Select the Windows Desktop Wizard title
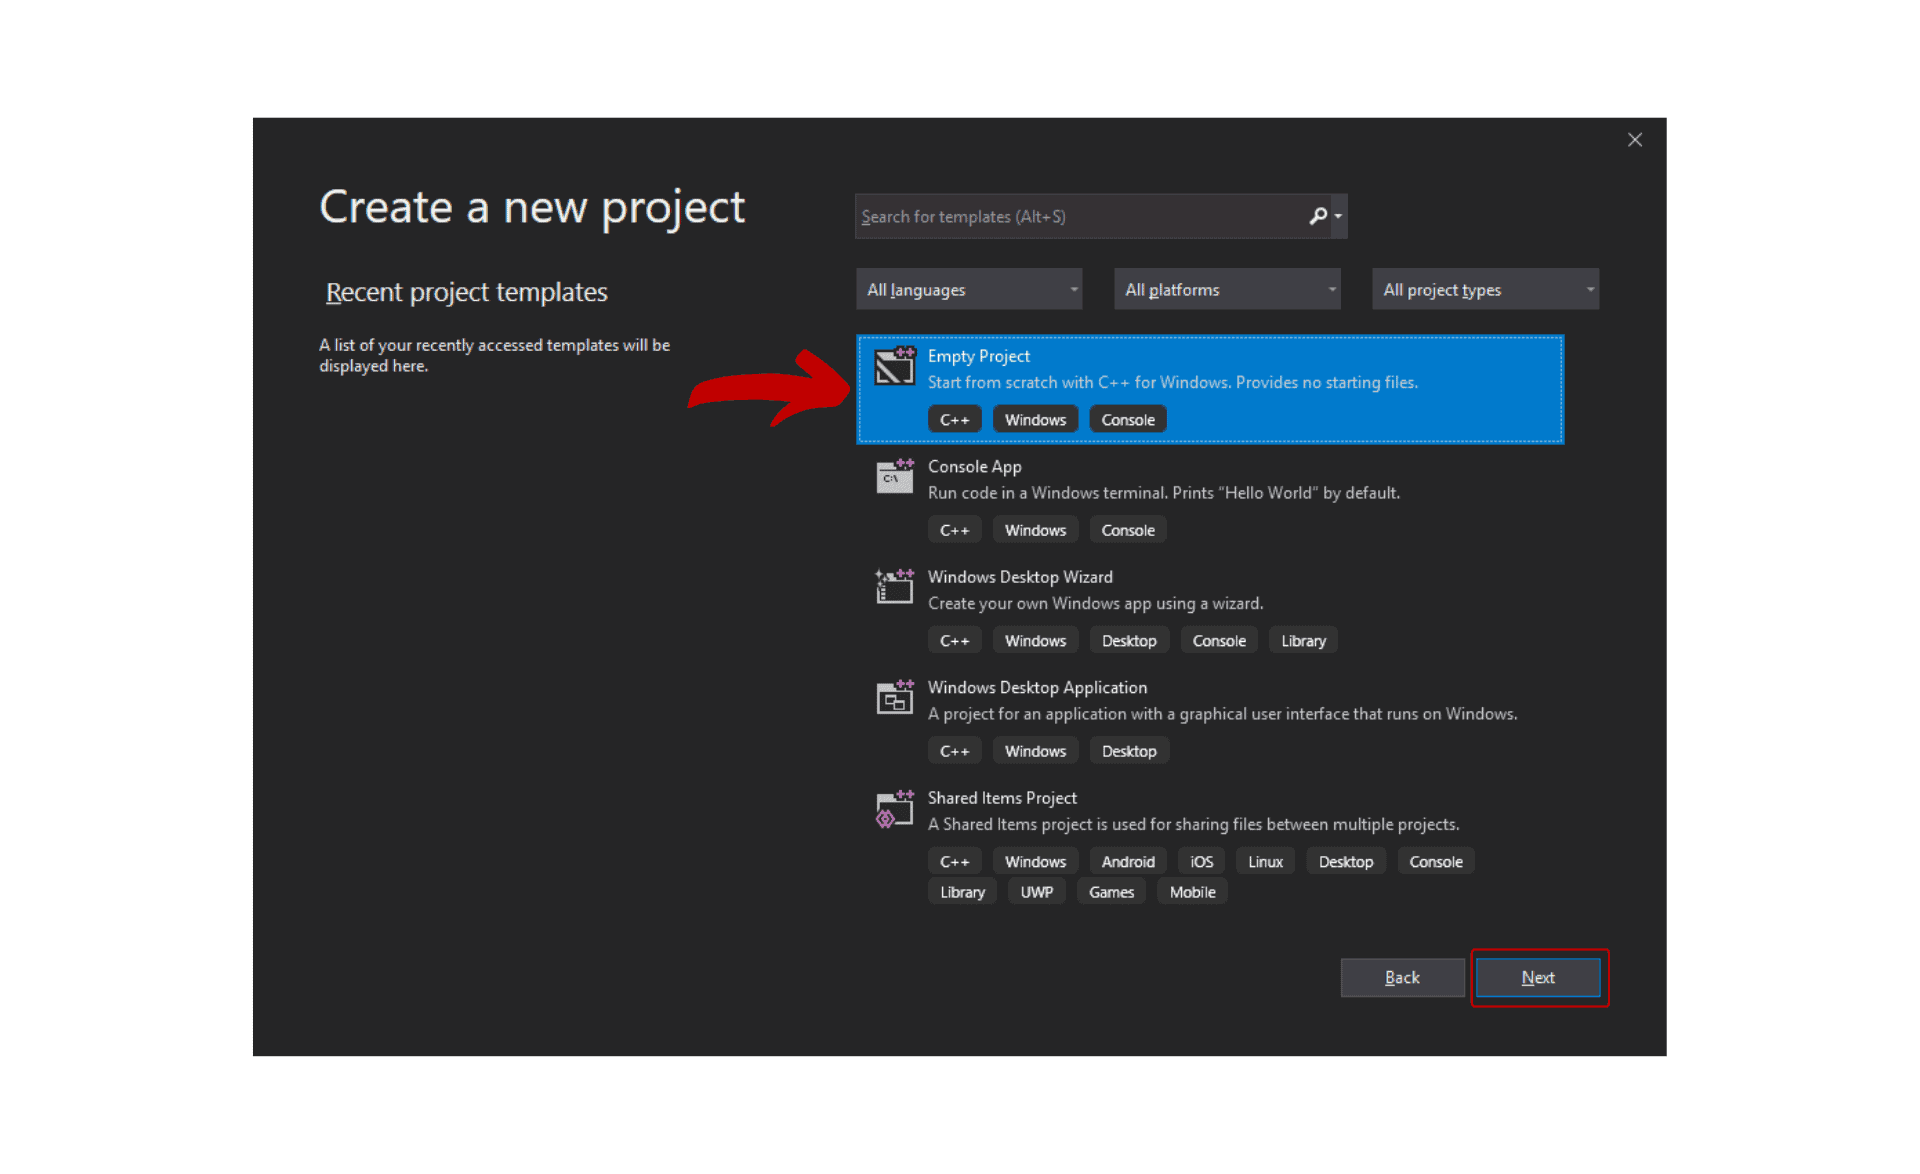This screenshot has width=1920, height=1174. pos(1020,577)
